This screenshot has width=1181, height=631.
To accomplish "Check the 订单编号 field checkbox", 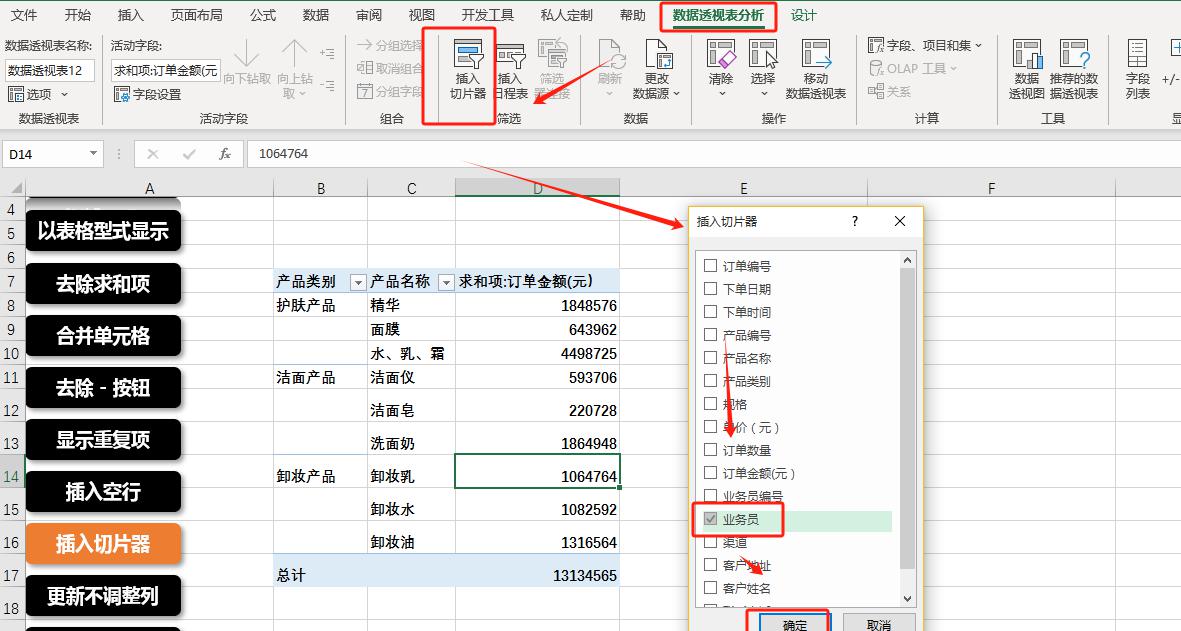I will point(710,265).
